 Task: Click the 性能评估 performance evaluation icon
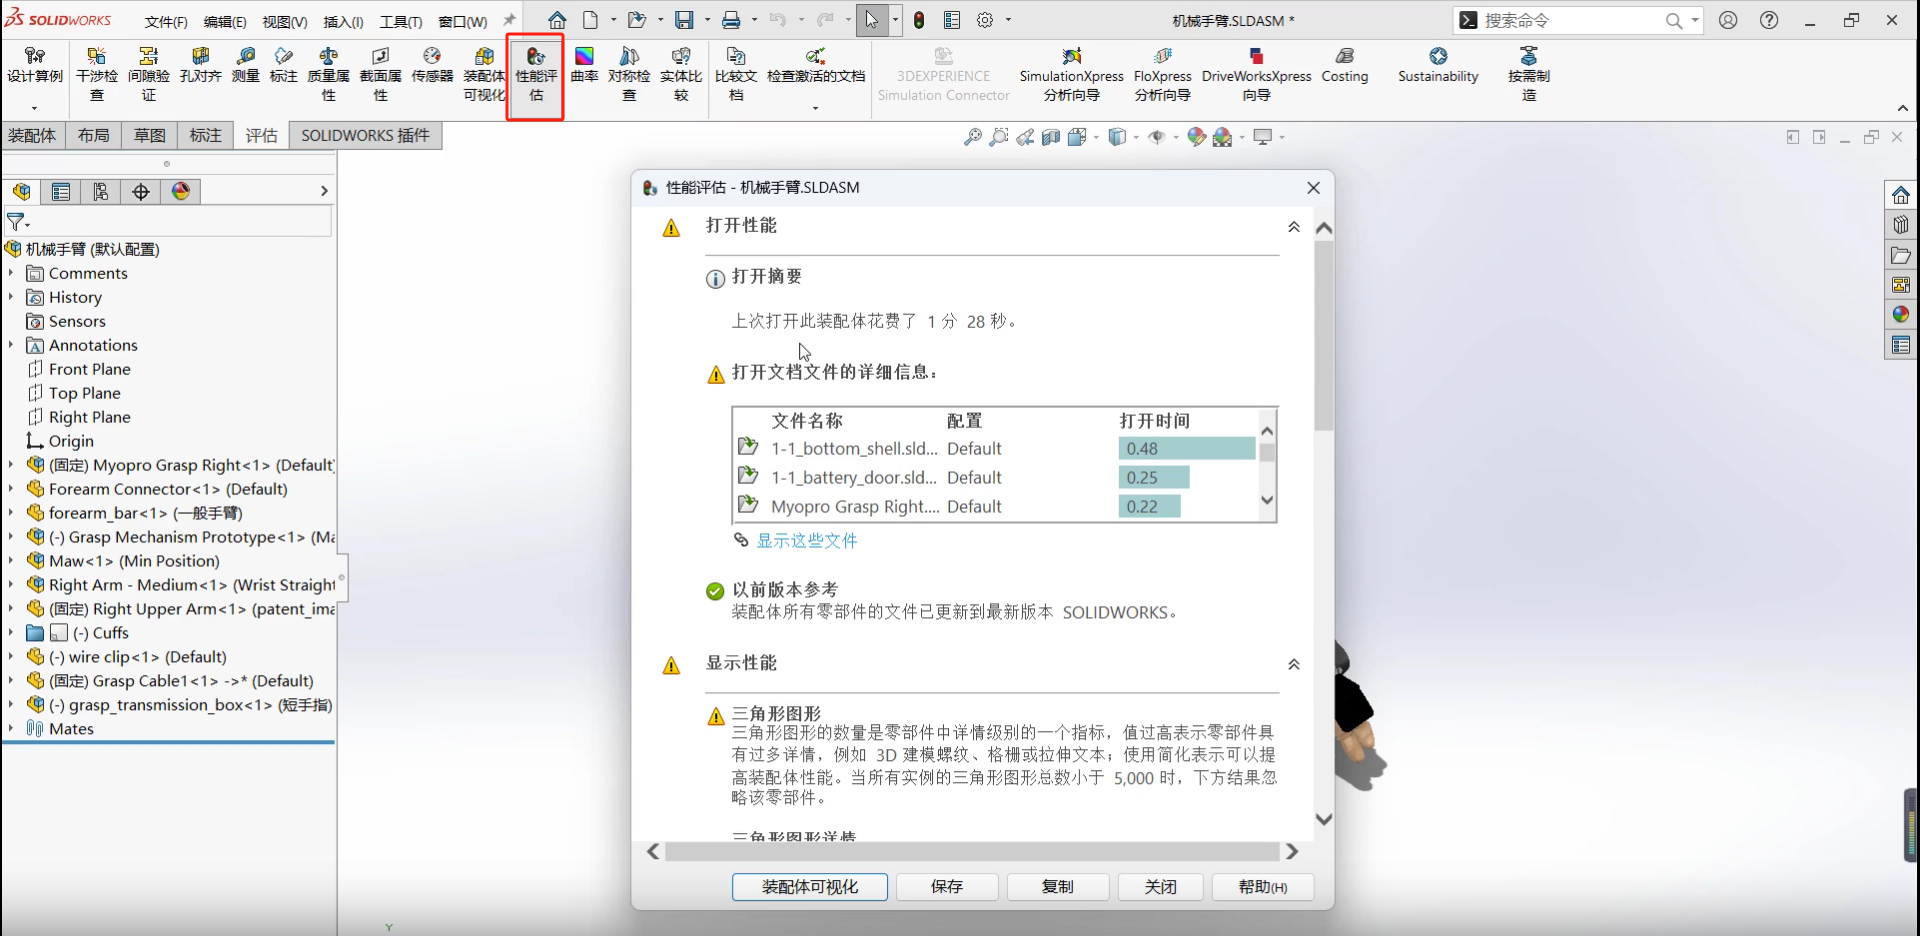click(536, 74)
